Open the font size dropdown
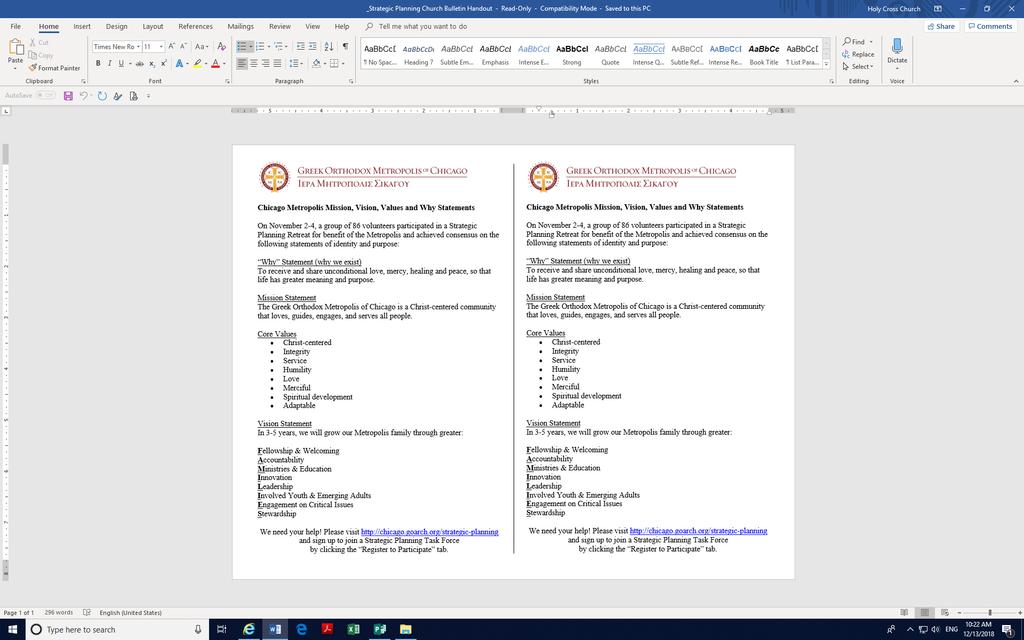The image size is (1024, 640). 161,47
